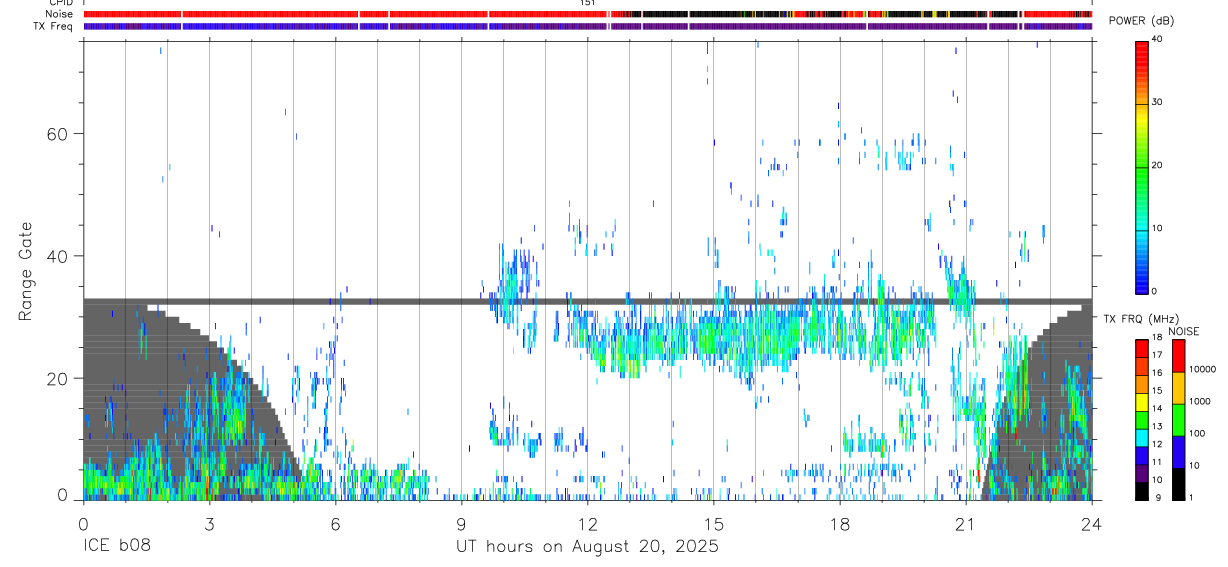Click the green segment of TX FRQ colorbar

pyautogui.click(x=1142, y=420)
